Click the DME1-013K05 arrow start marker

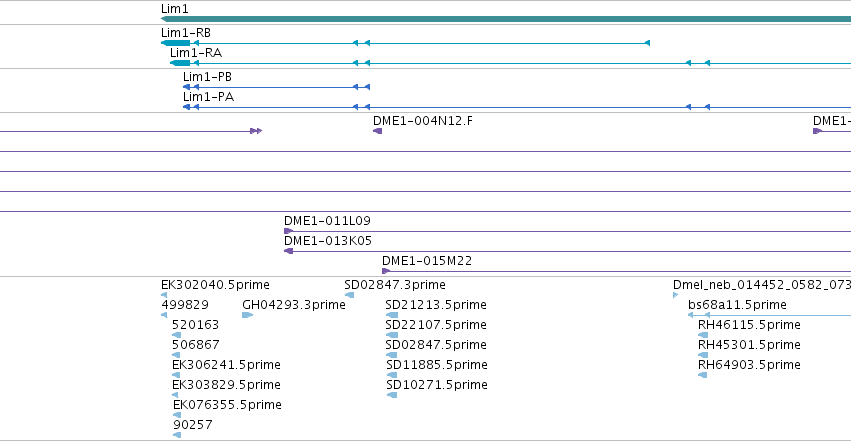288,251
